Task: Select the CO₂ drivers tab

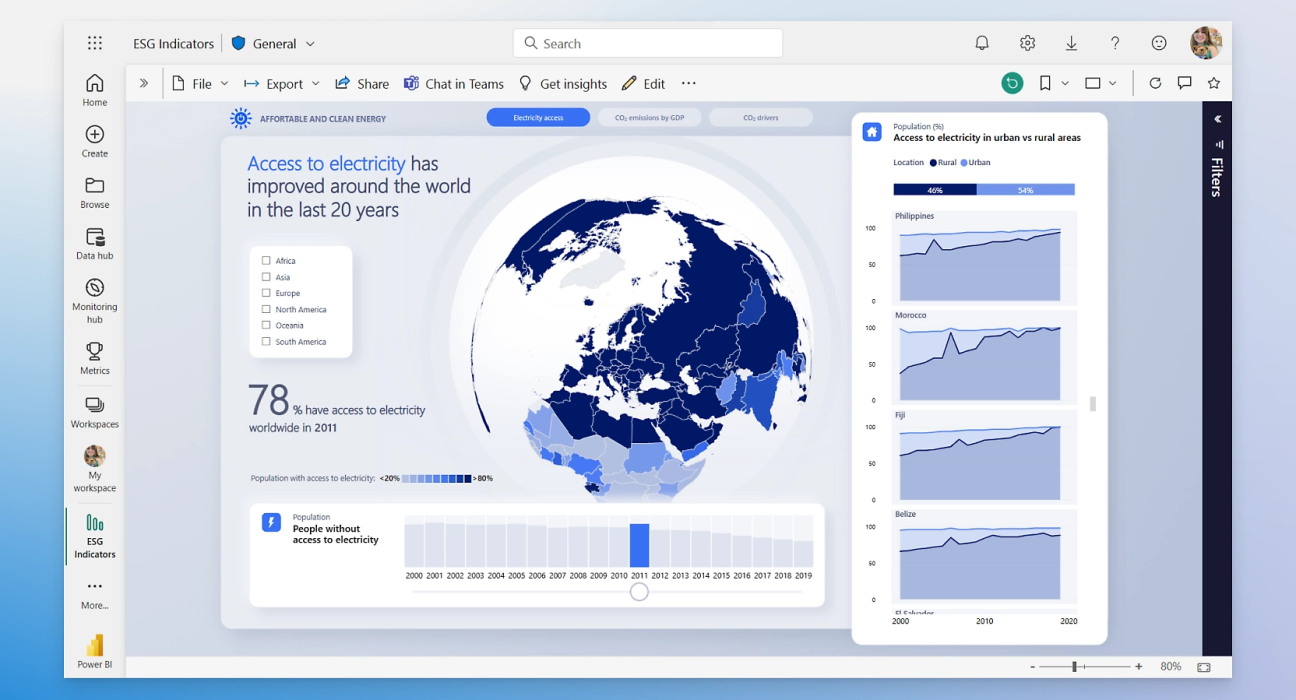Action: 760,118
